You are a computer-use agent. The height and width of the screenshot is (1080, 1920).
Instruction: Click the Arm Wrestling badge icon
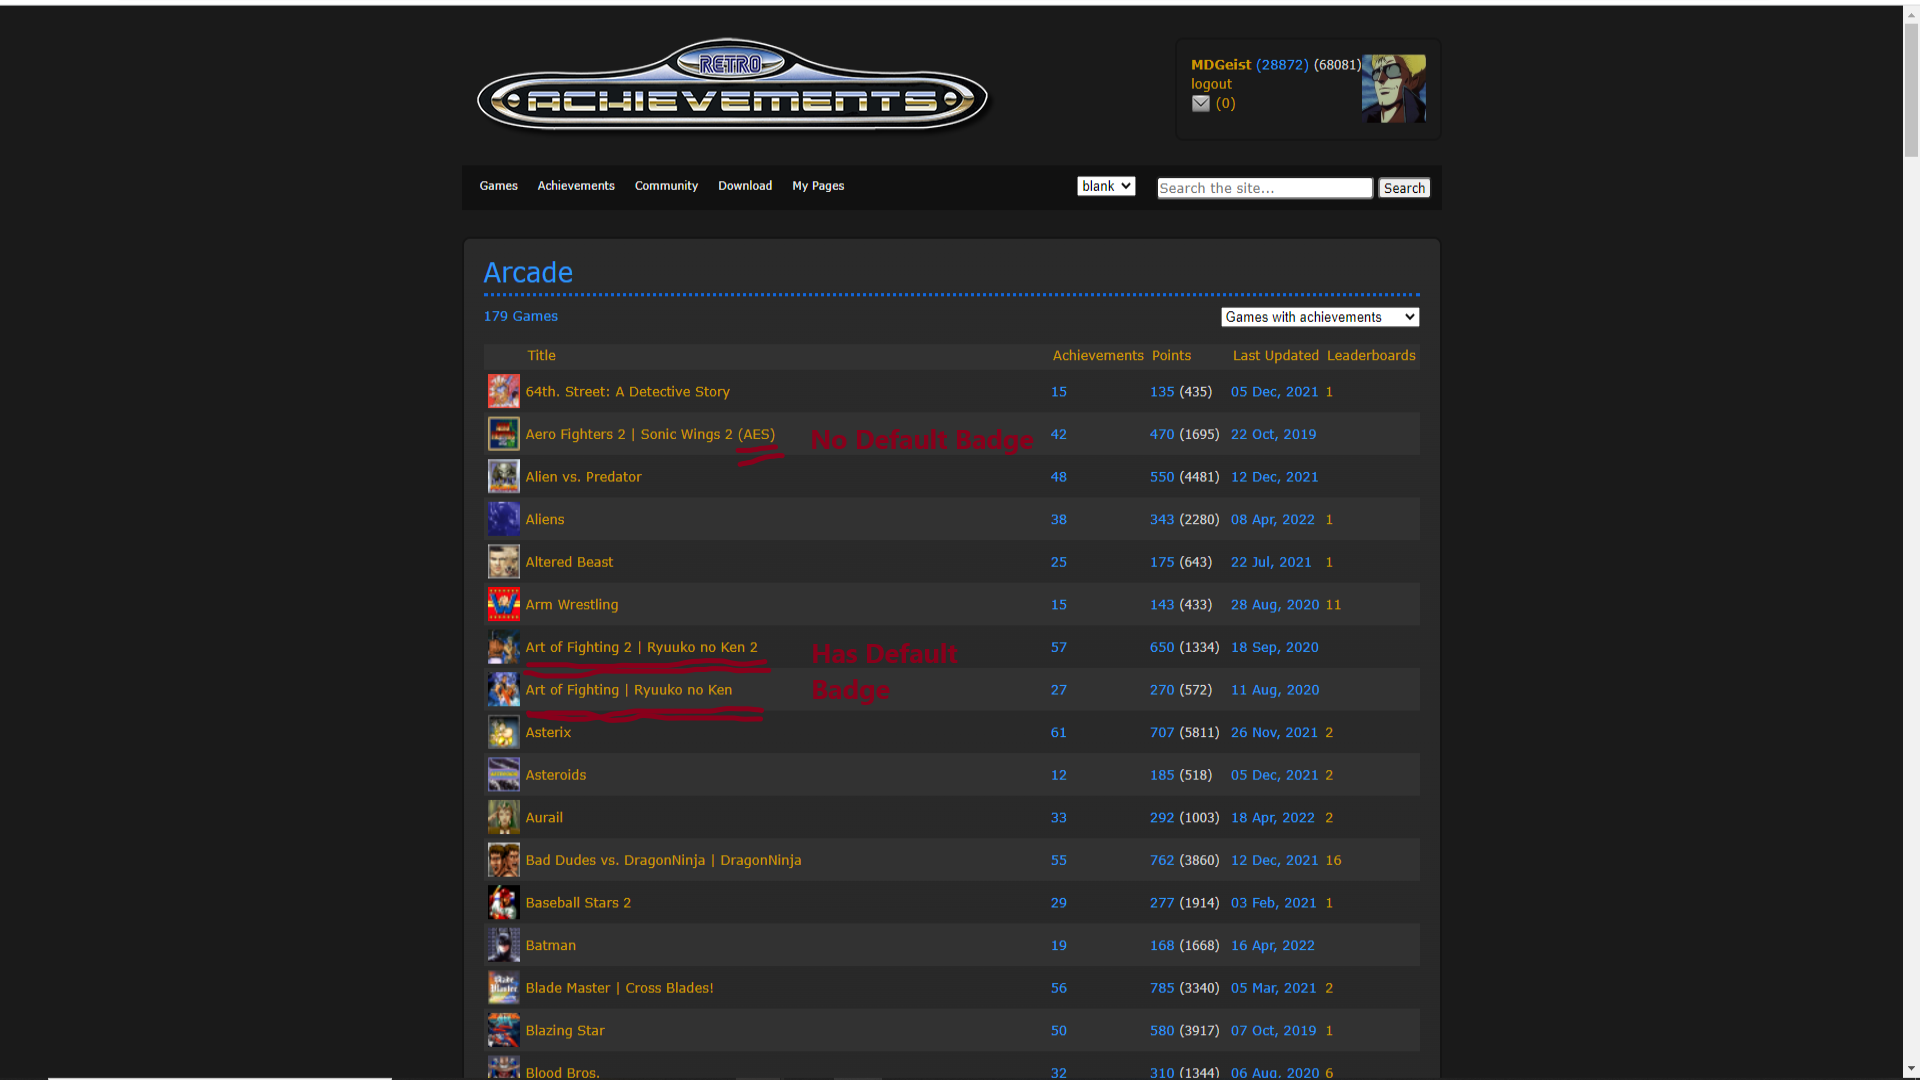503,604
